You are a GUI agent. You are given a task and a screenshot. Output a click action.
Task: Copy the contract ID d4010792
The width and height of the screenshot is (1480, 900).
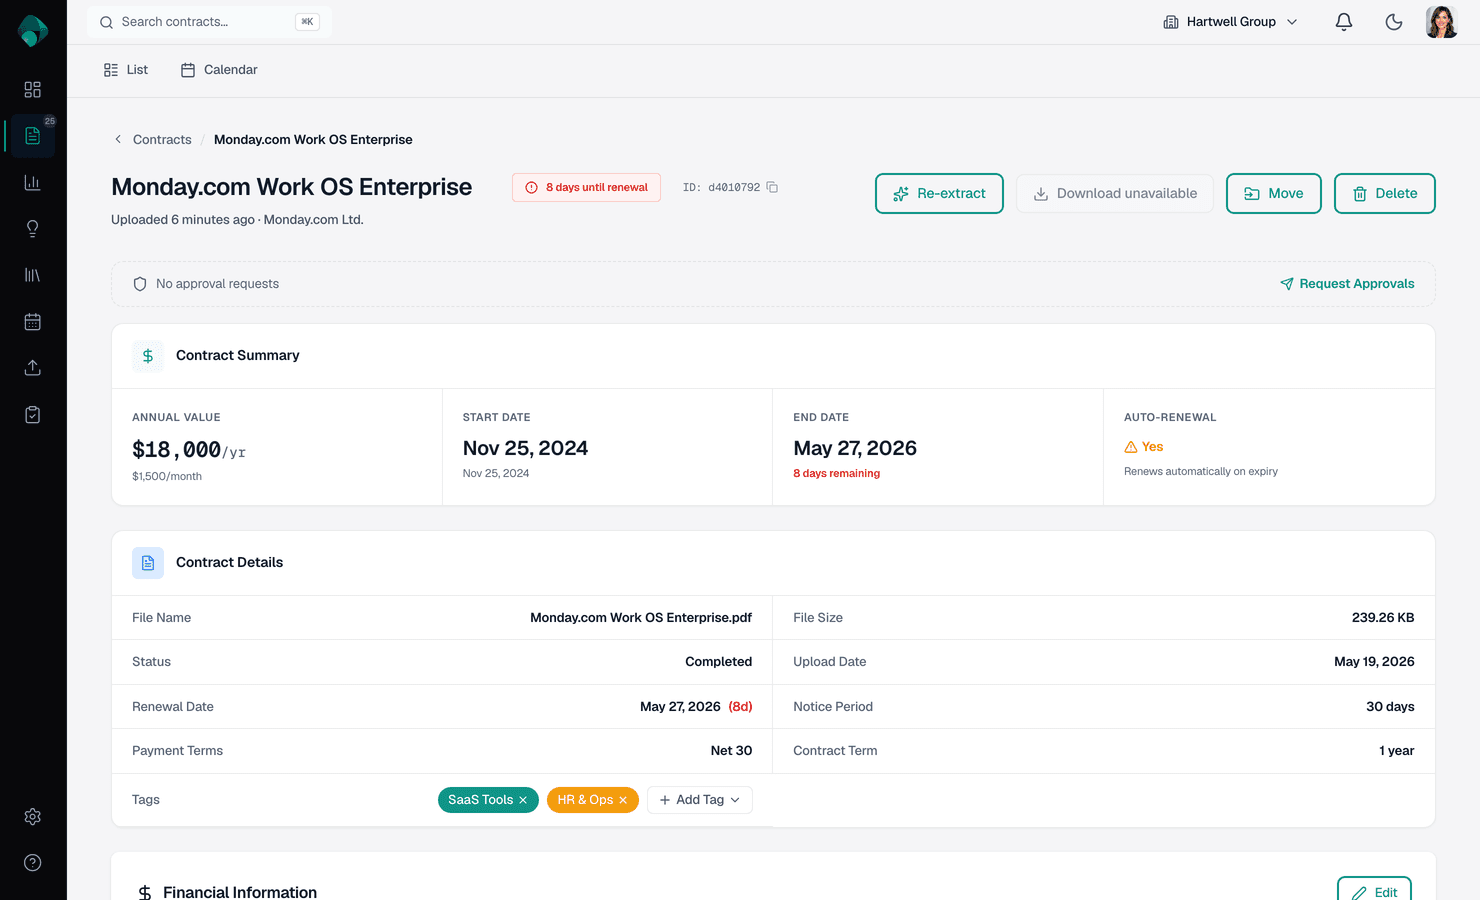(772, 187)
